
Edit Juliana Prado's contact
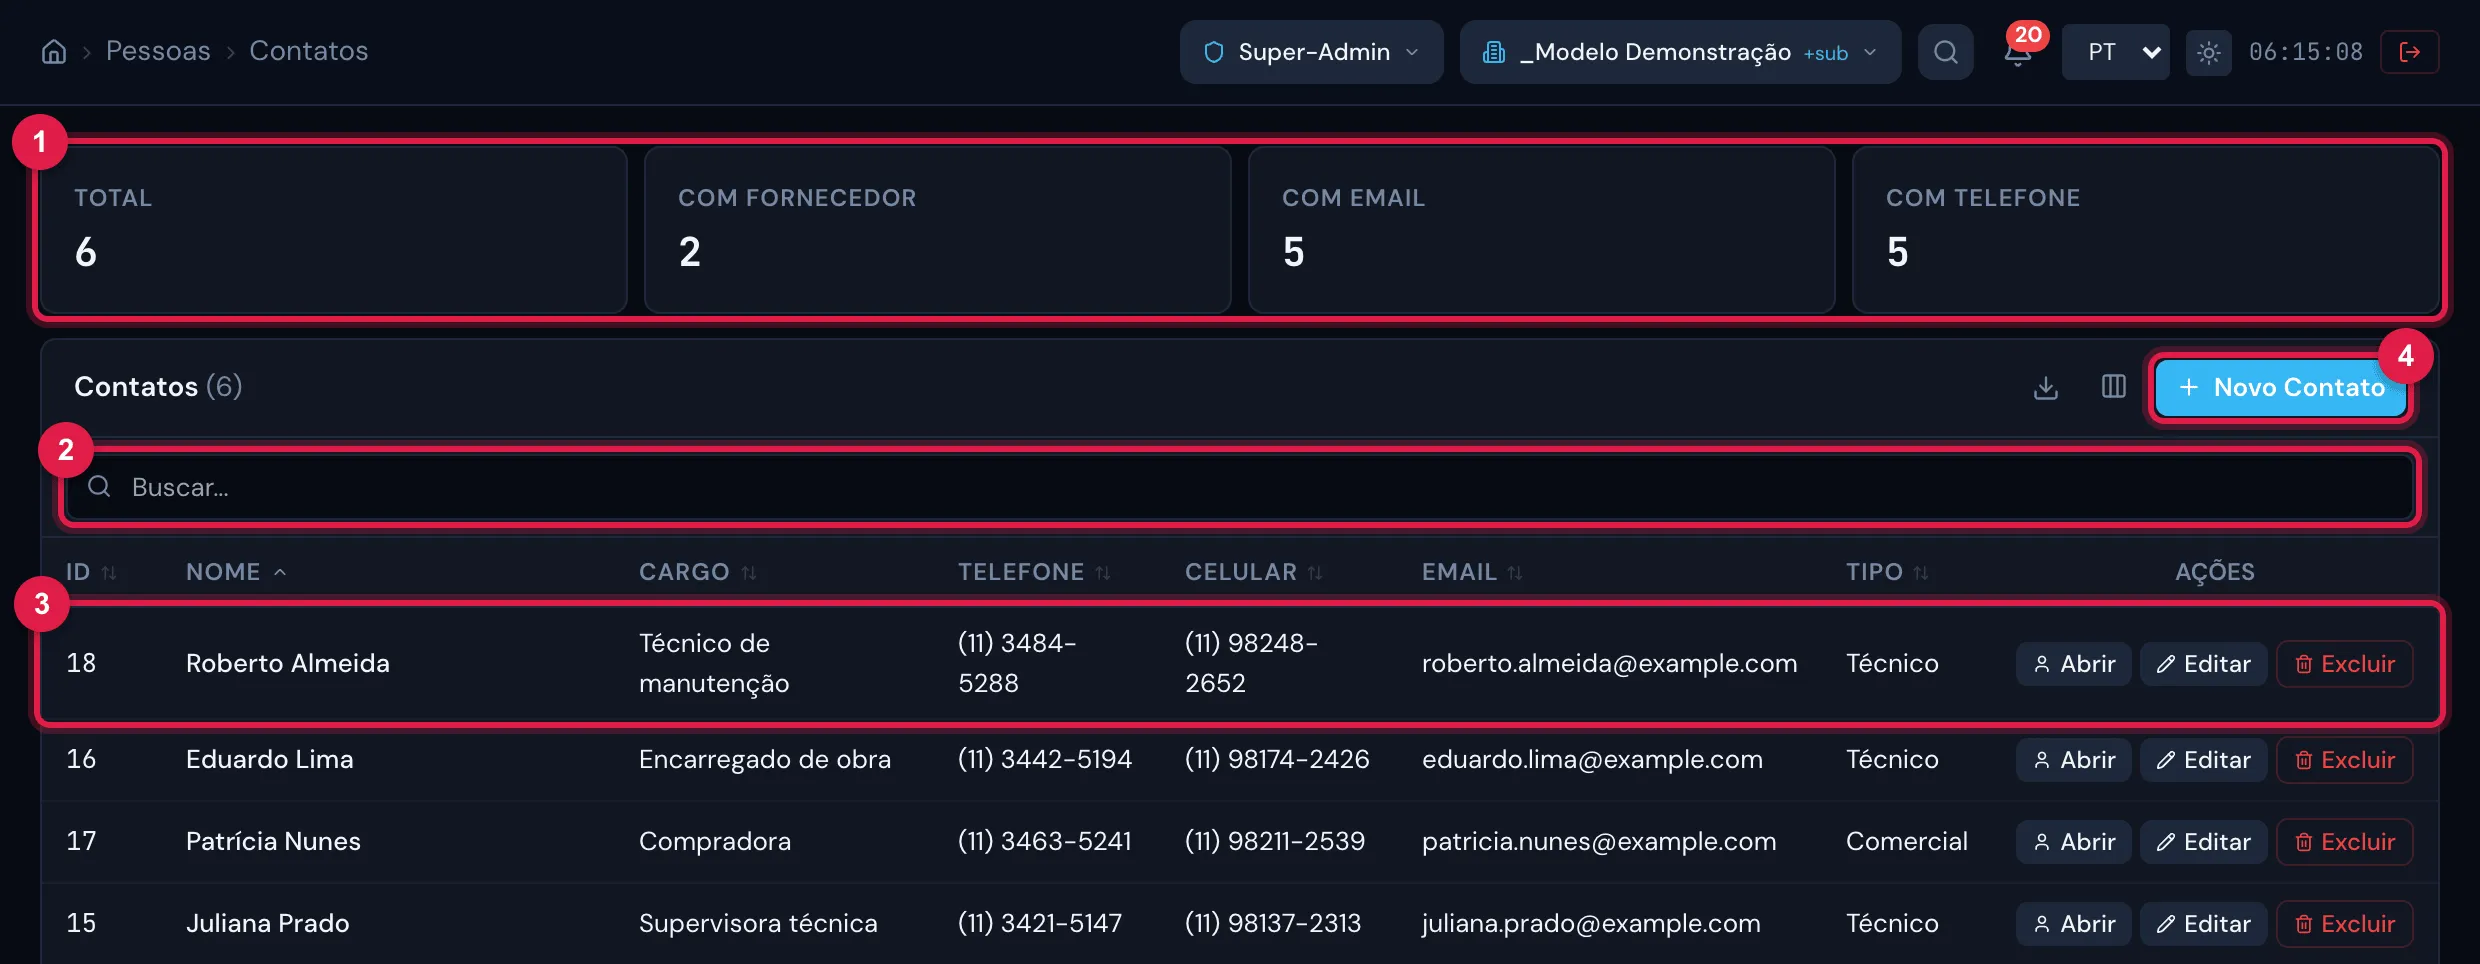click(x=2203, y=924)
